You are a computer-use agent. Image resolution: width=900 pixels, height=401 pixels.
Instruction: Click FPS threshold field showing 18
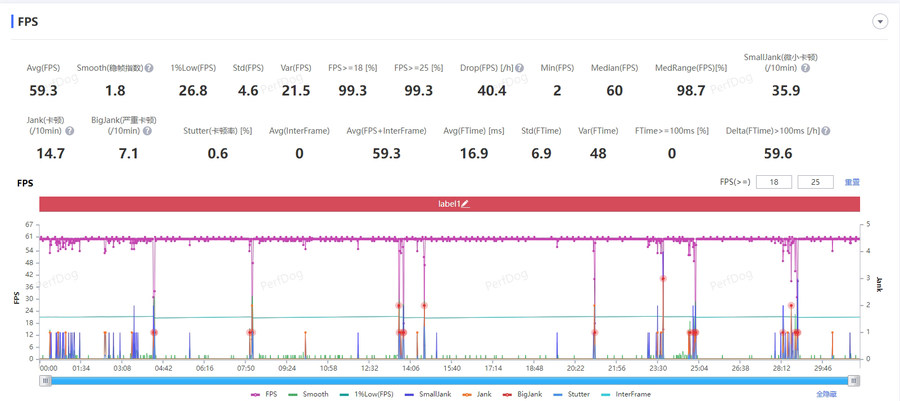pyautogui.click(x=774, y=182)
